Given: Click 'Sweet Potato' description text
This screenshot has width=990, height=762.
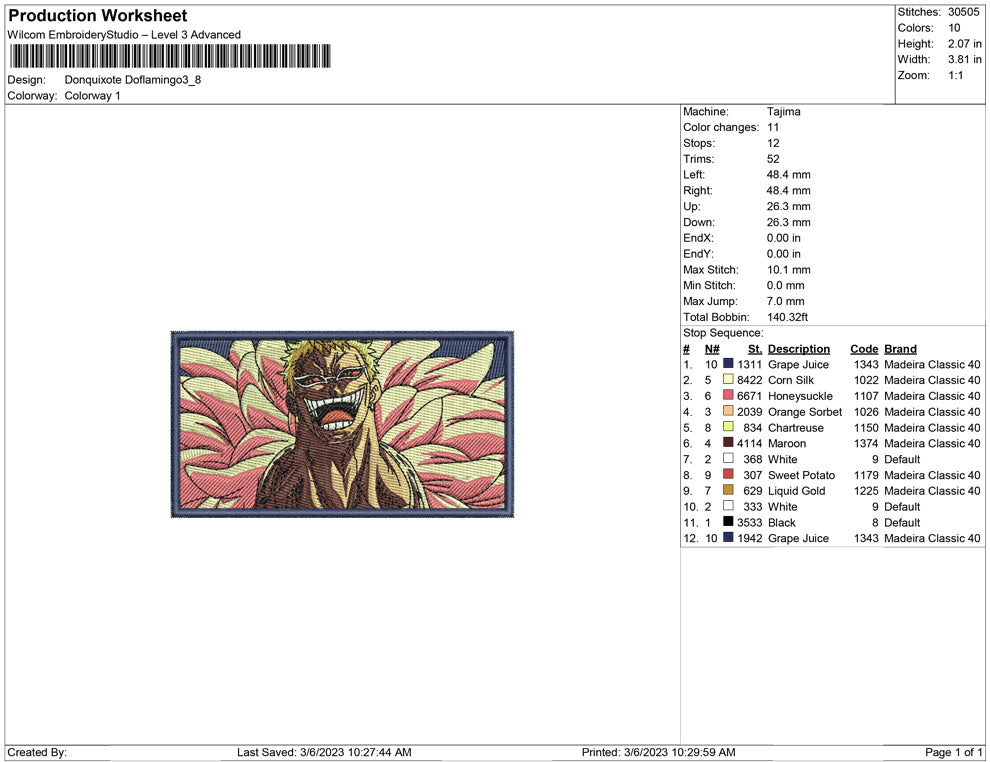Looking at the screenshot, I should click(801, 475).
